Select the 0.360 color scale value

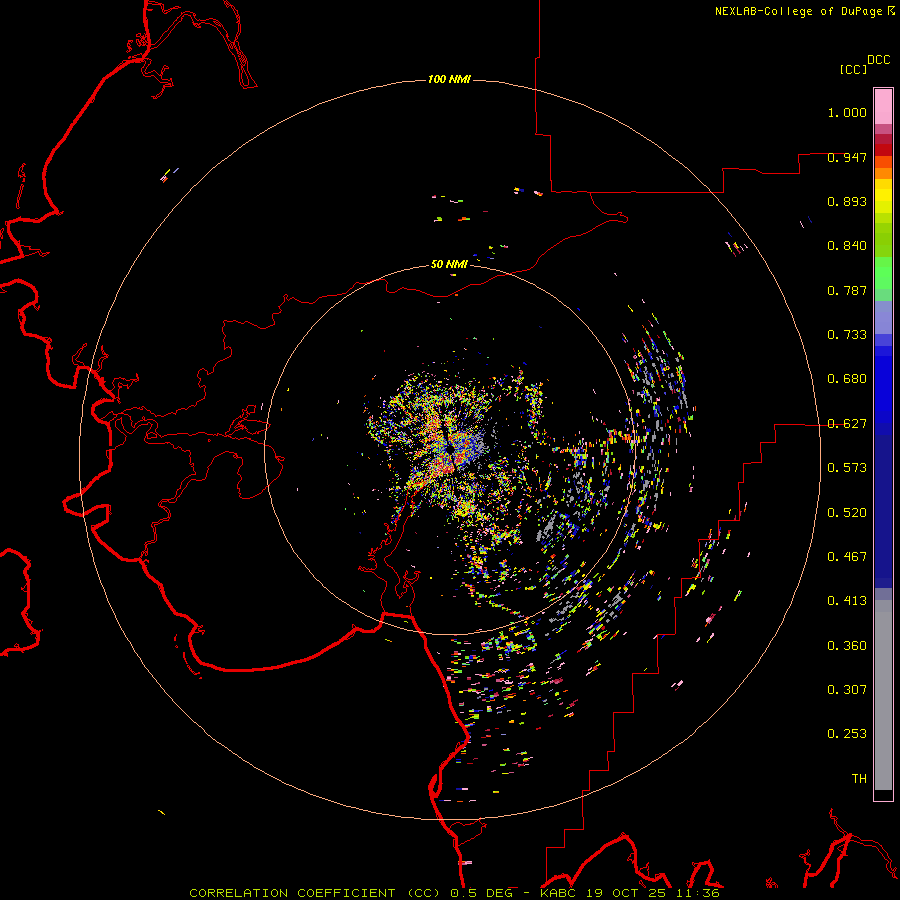pyautogui.click(x=847, y=646)
